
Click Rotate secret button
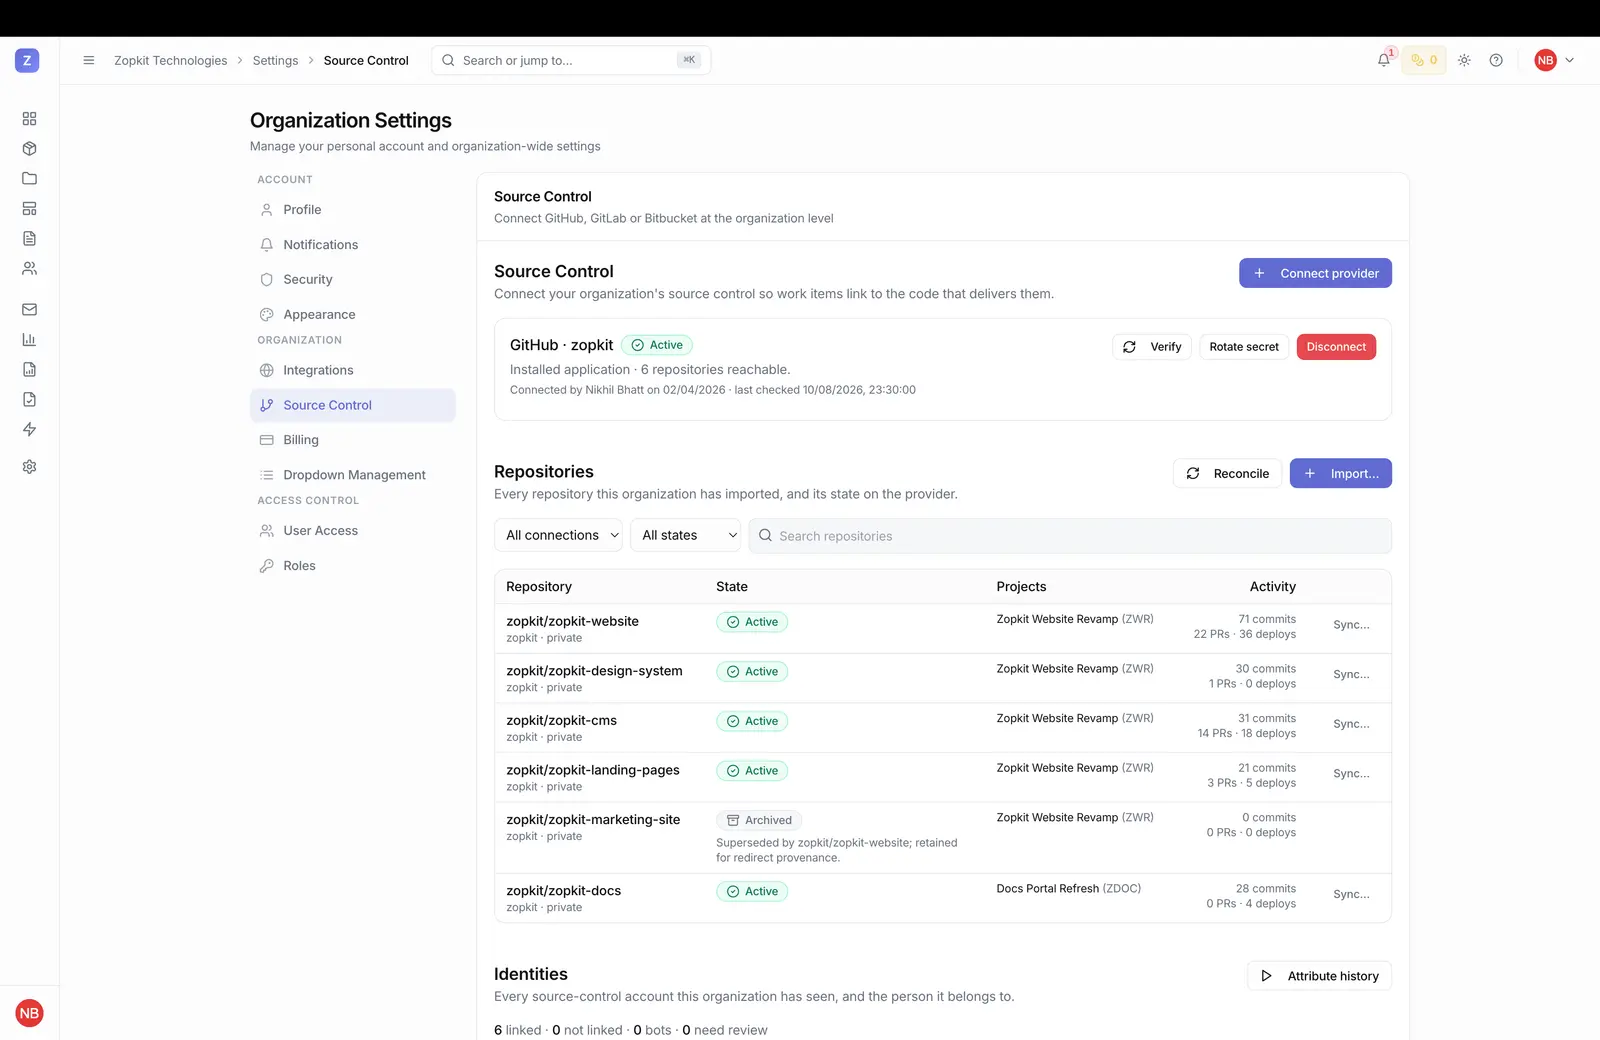pyautogui.click(x=1244, y=347)
